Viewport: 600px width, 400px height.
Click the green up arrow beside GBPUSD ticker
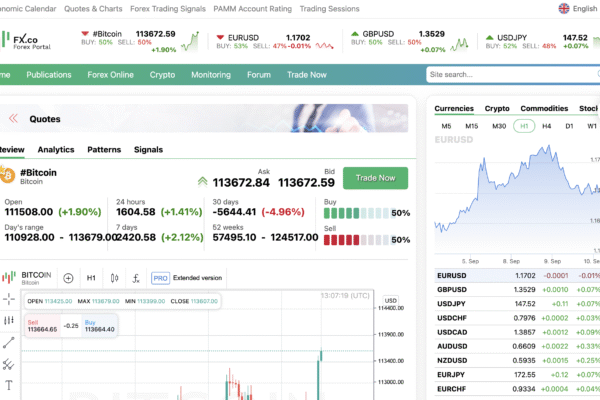[355, 34]
